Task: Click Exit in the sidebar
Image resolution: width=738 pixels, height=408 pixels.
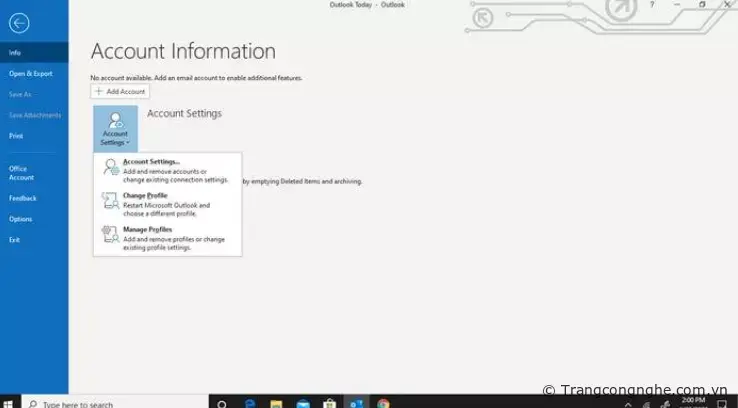Action: (x=14, y=239)
